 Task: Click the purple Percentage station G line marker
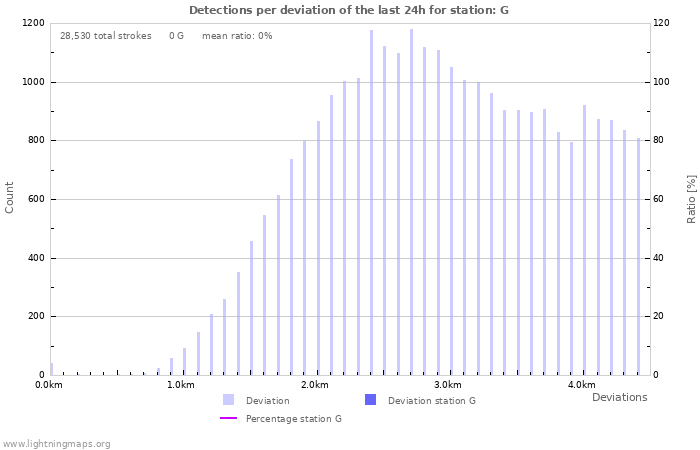[228, 418]
